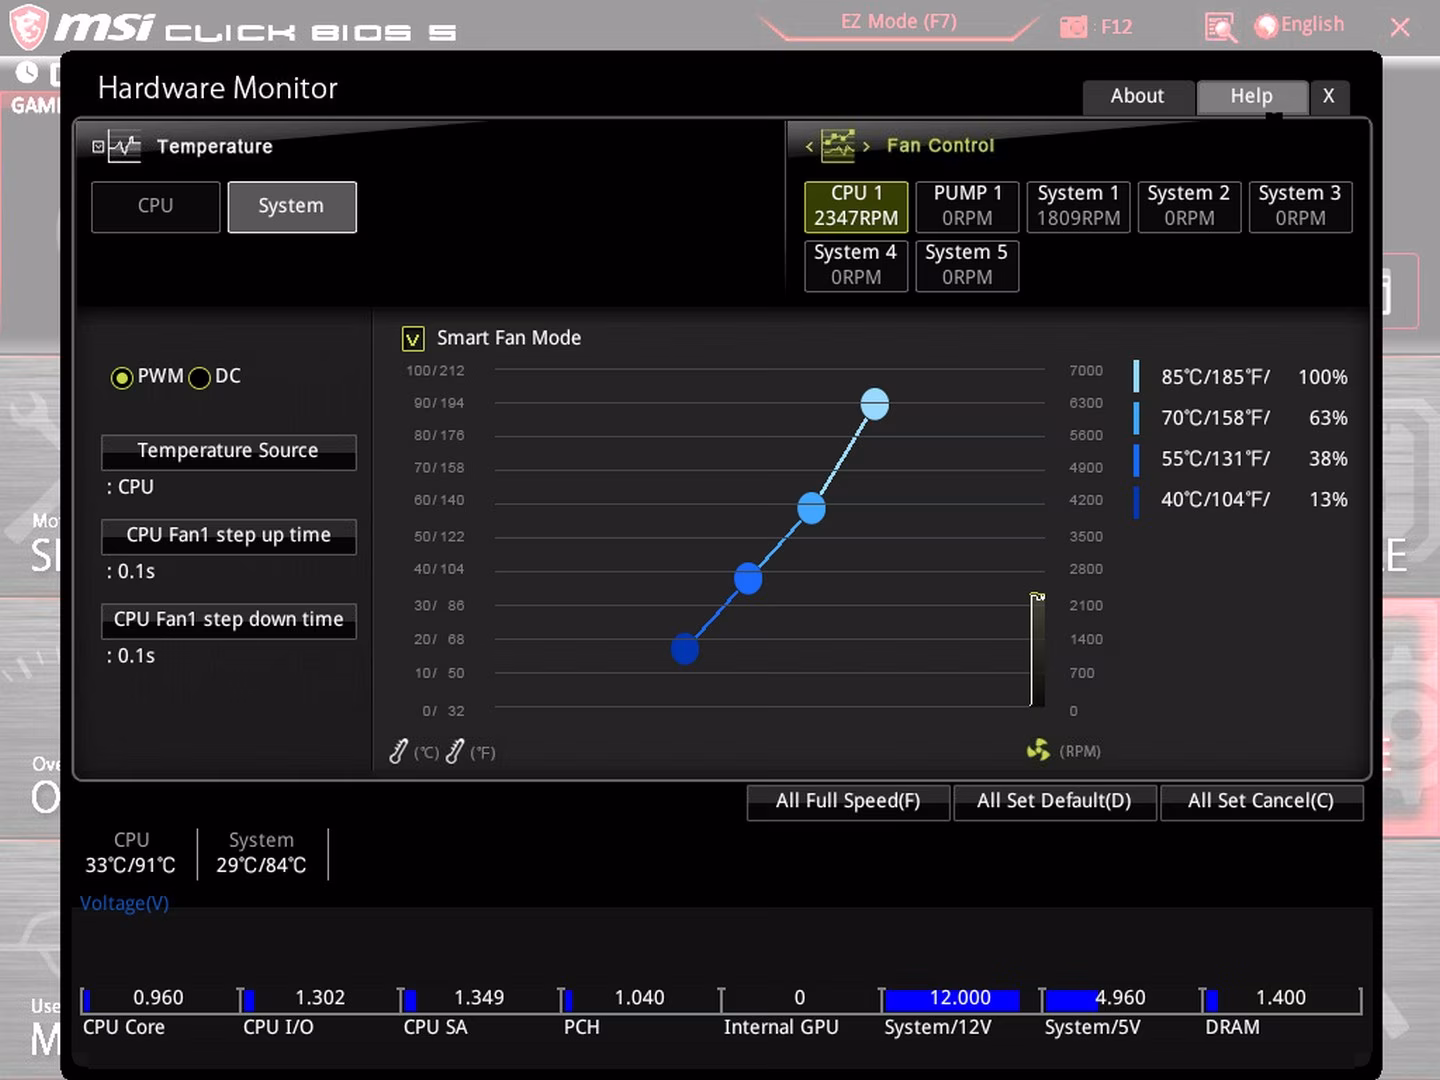Click the screenshot camera icon next to F12

pyautogui.click(x=1073, y=27)
